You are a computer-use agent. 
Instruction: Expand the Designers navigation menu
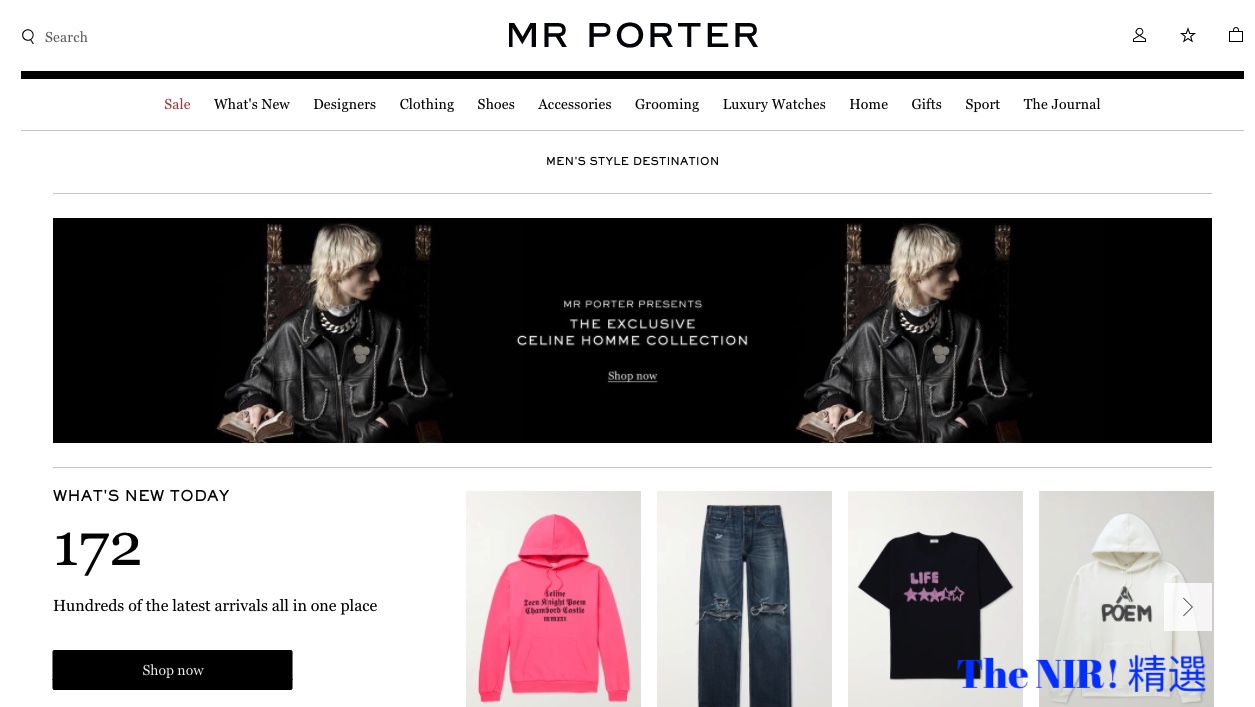[x=344, y=104]
